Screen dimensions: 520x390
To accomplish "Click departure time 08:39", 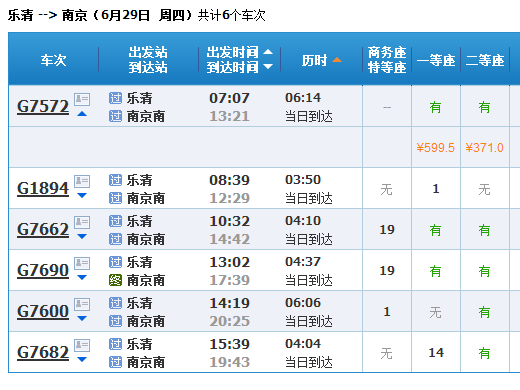I will click(x=229, y=180).
